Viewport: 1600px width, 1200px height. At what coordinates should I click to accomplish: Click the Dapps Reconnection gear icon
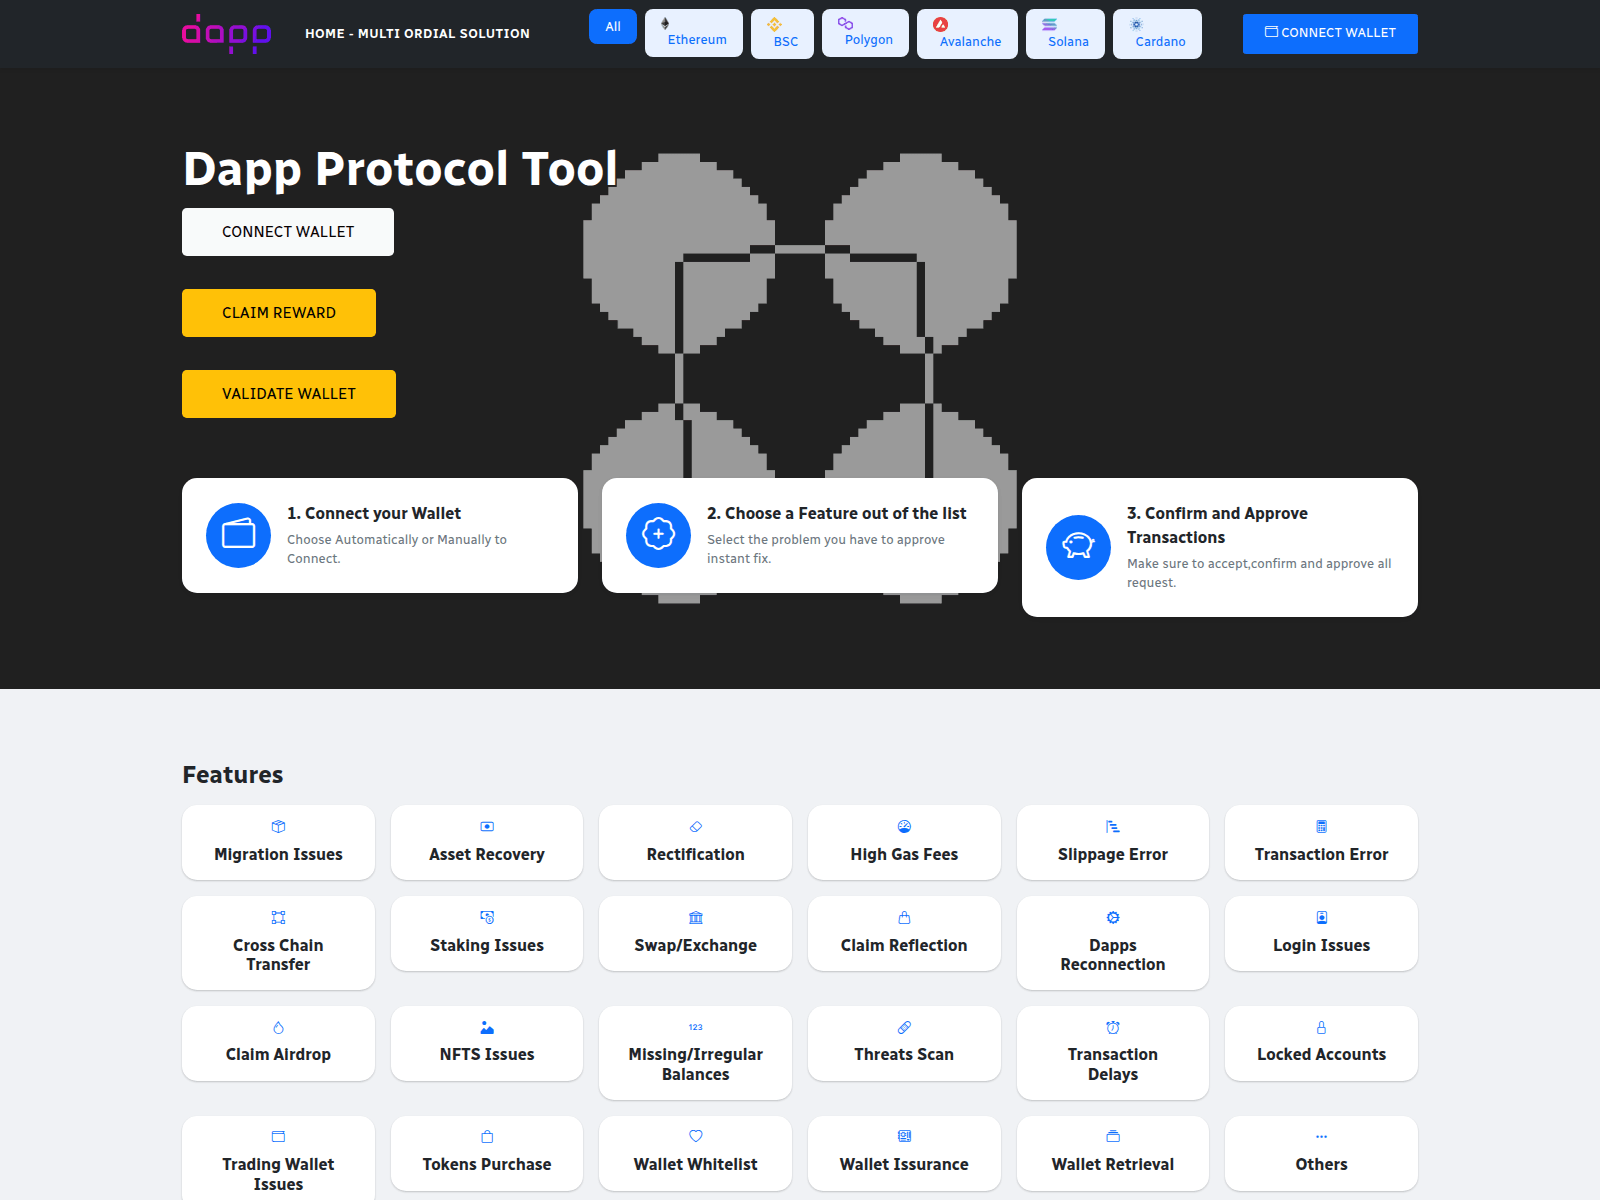point(1113,918)
